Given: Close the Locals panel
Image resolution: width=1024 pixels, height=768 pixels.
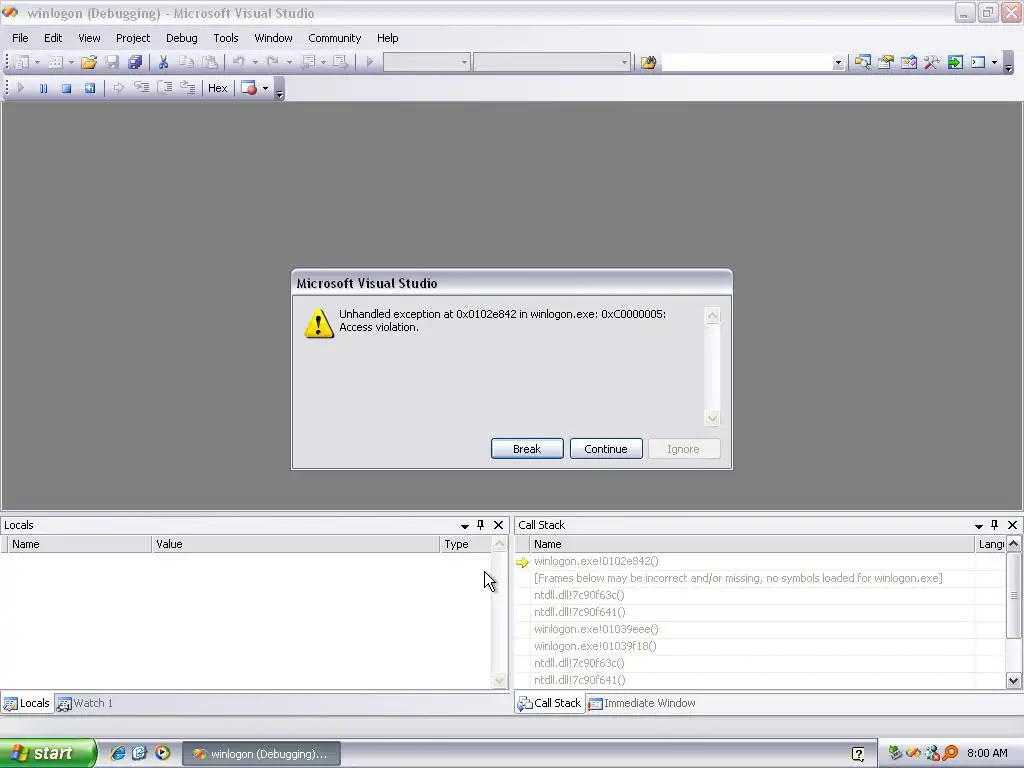Looking at the screenshot, I should tap(498, 525).
